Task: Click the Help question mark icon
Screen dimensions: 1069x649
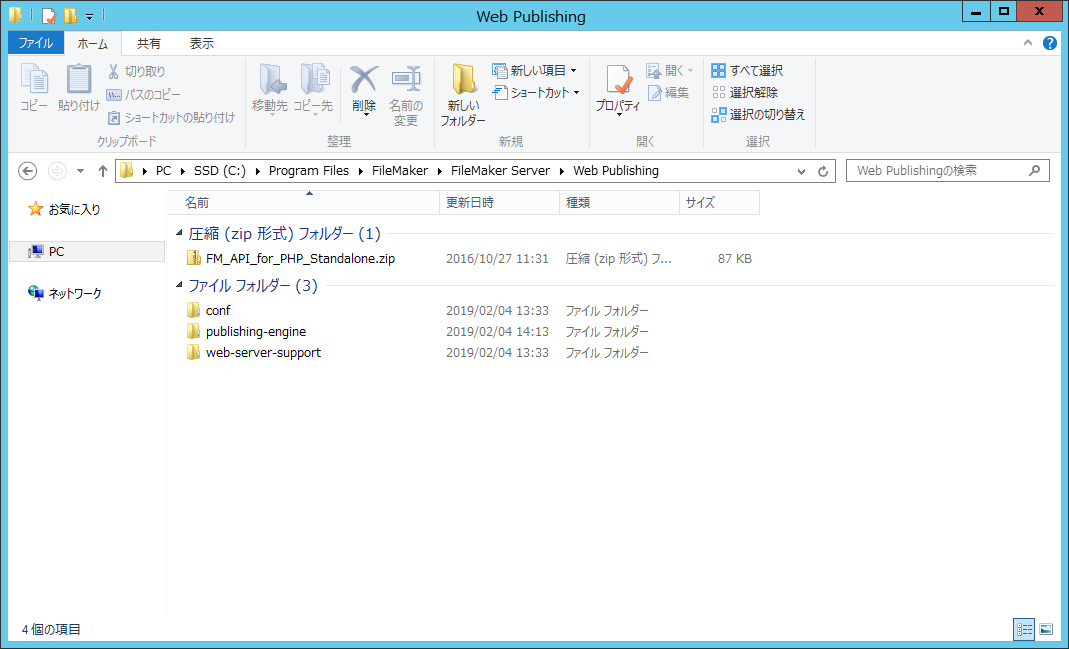Action: click(x=1050, y=43)
